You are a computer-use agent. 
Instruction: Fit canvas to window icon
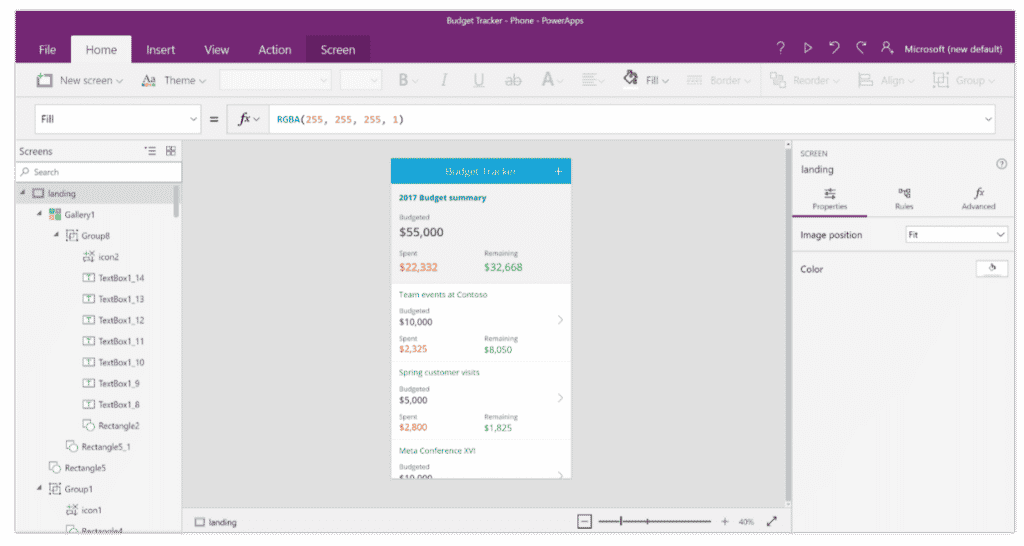pos(772,521)
